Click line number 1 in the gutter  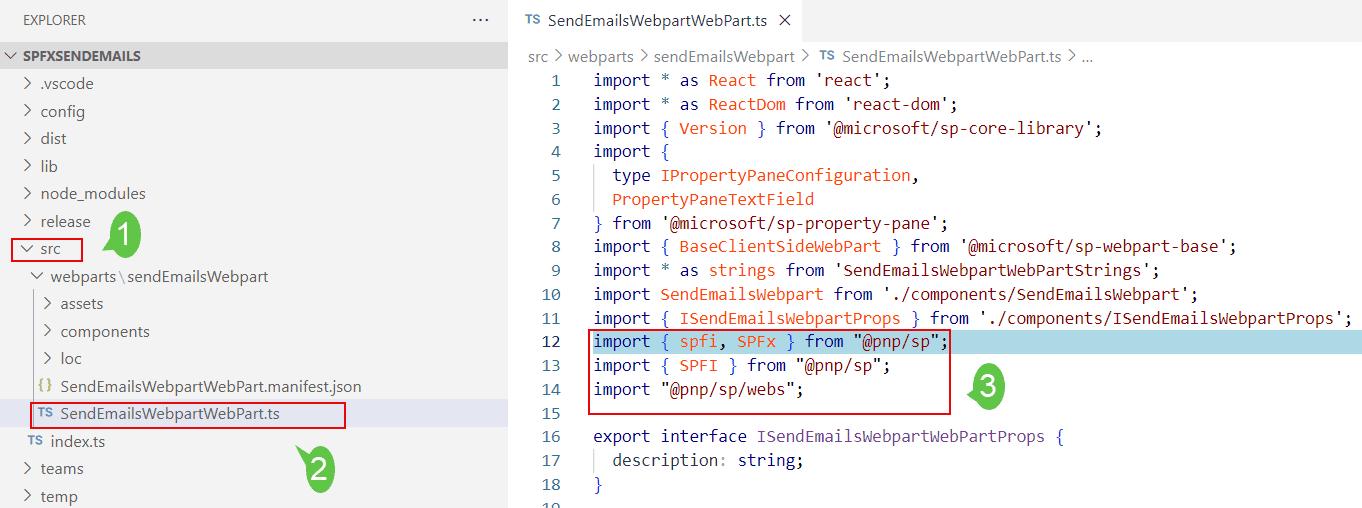[556, 80]
